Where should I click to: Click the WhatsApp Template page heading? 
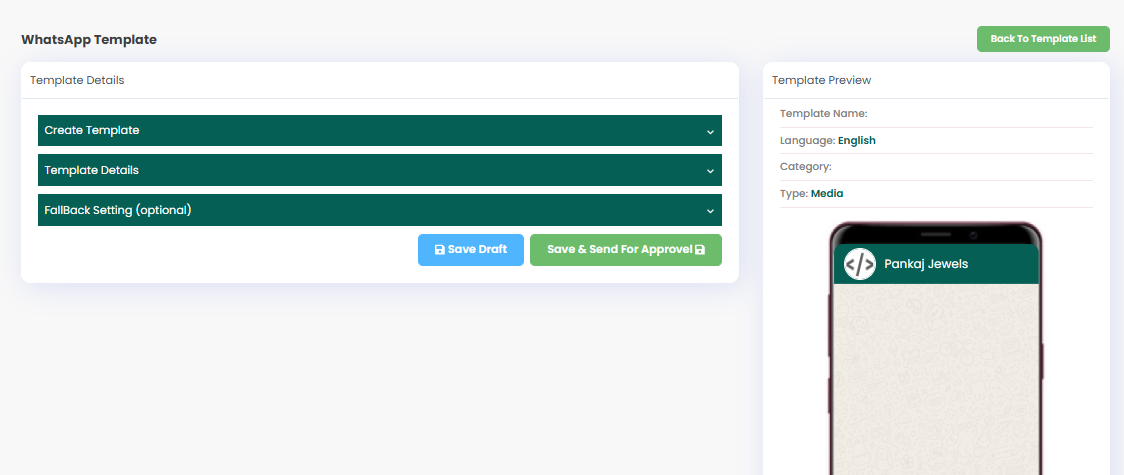click(89, 39)
